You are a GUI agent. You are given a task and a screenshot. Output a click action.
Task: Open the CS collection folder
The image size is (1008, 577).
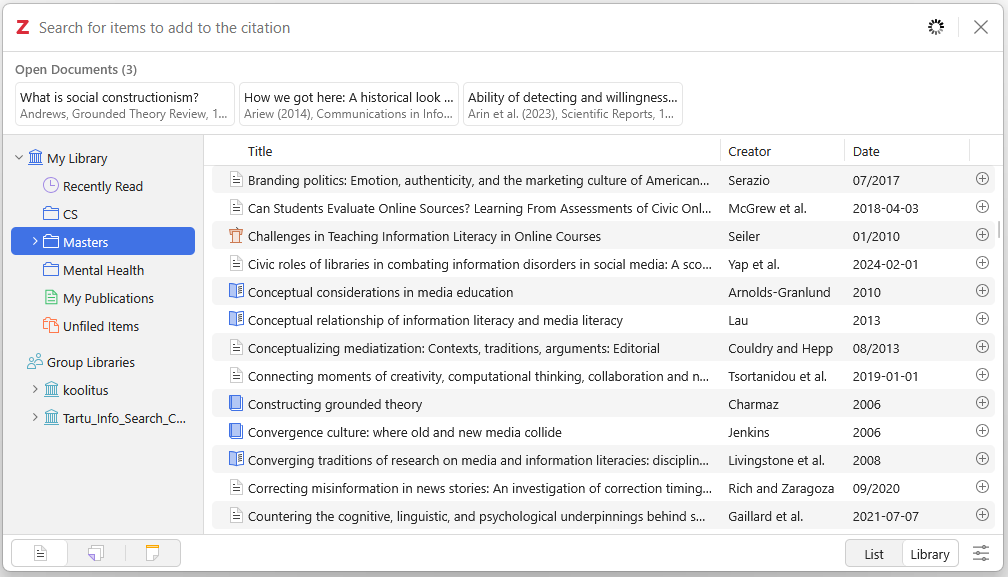point(103,214)
